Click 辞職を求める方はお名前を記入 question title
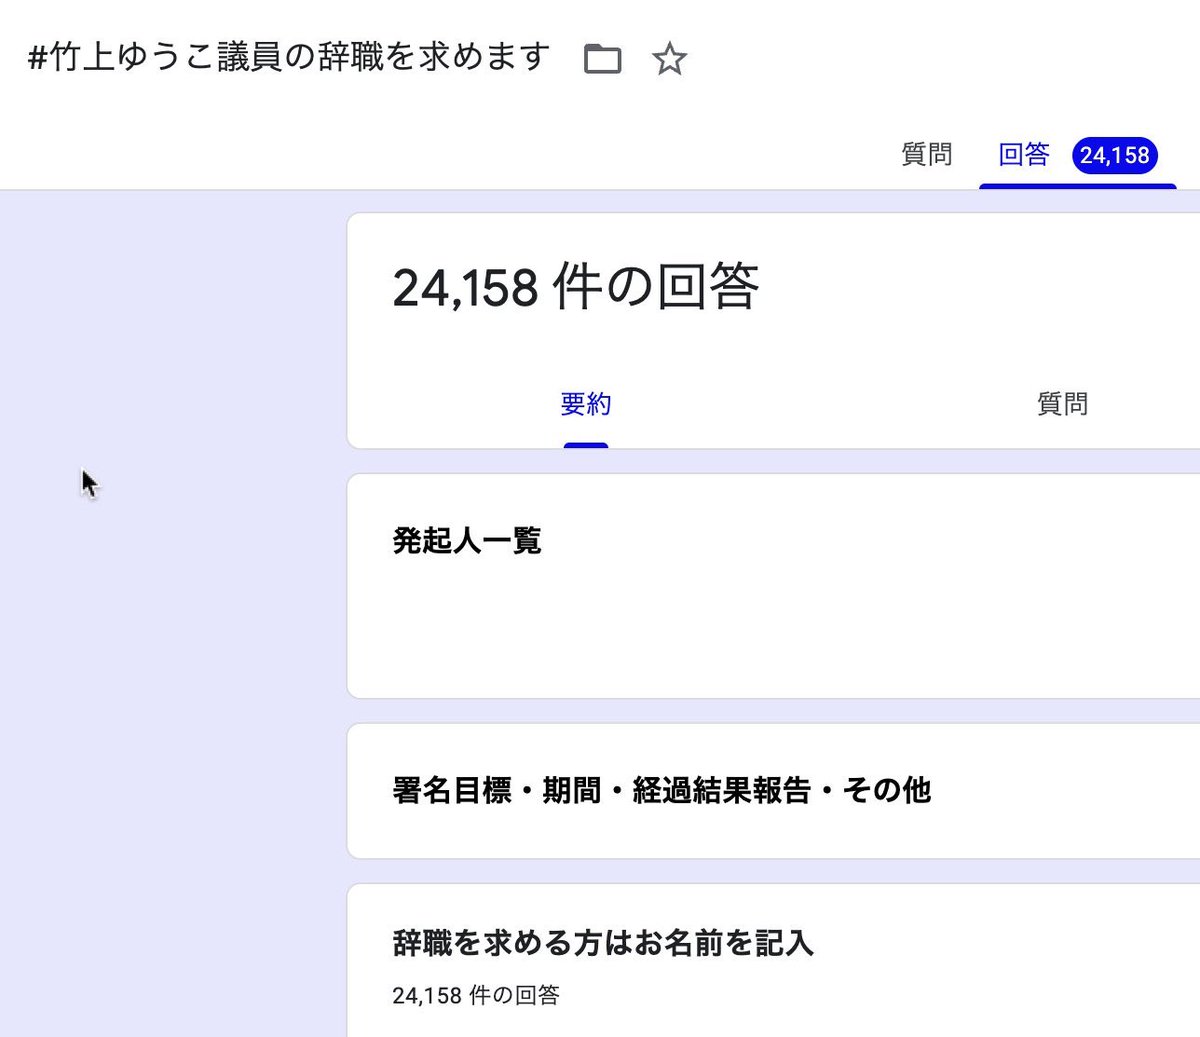 pyautogui.click(x=603, y=943)
